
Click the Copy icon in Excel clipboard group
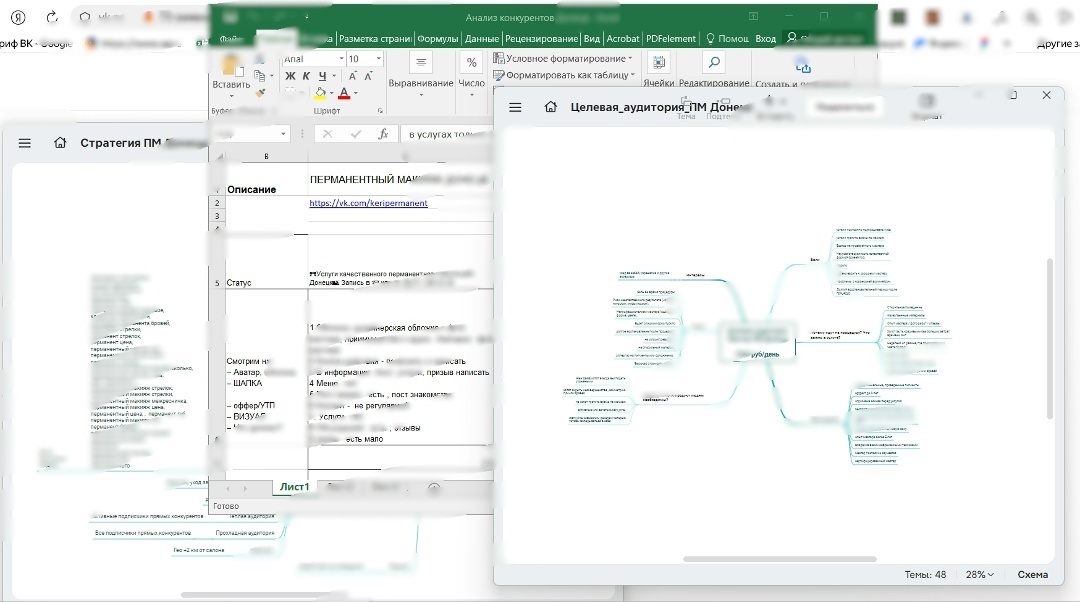pyautogui.click(x=260, y=75)
